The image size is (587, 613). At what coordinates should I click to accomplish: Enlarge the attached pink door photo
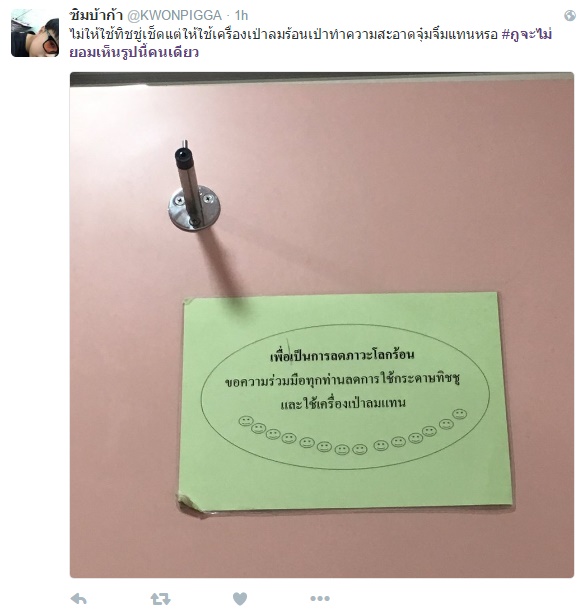[x=322, y=324]
